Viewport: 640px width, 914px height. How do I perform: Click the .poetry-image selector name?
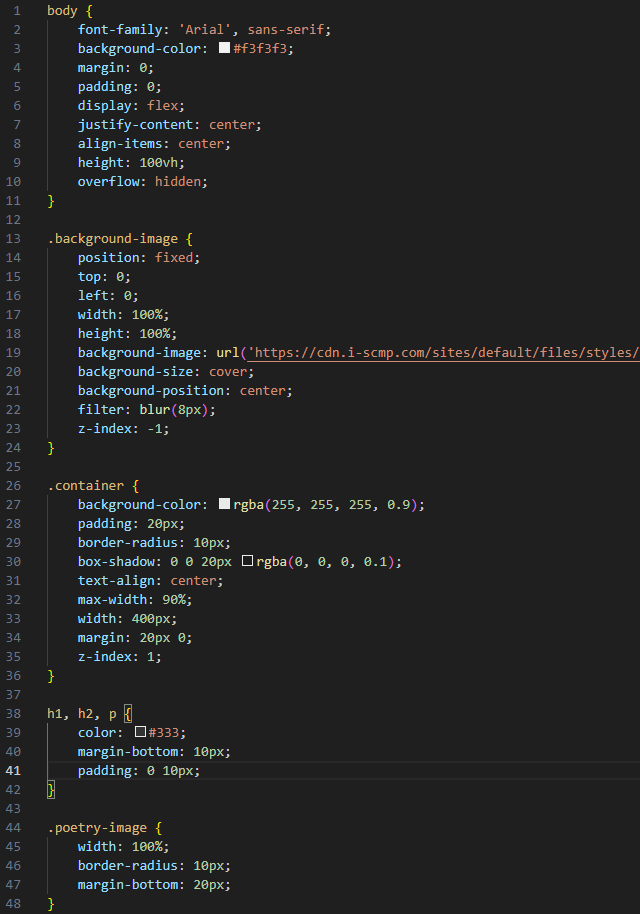tap(100, 828)
